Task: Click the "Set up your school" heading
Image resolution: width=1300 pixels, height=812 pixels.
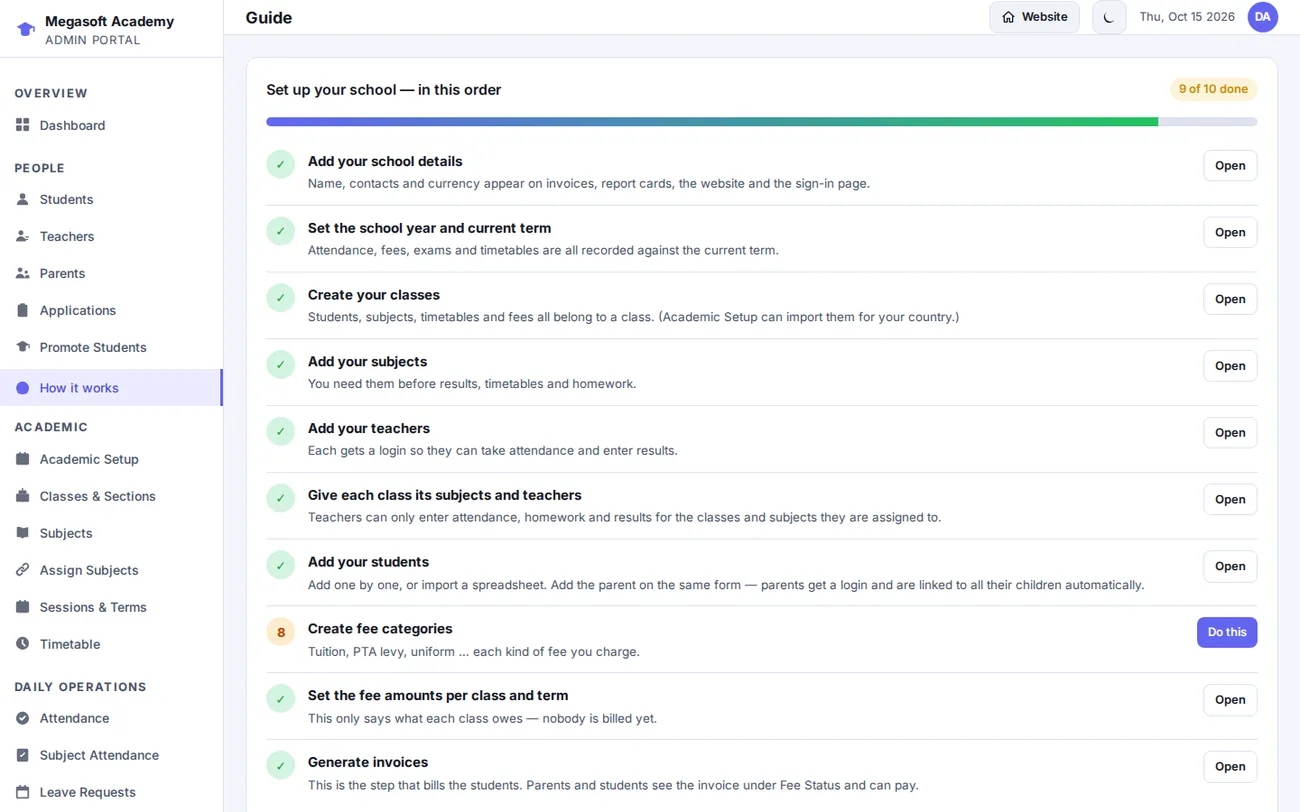Action: coord(383,90)
